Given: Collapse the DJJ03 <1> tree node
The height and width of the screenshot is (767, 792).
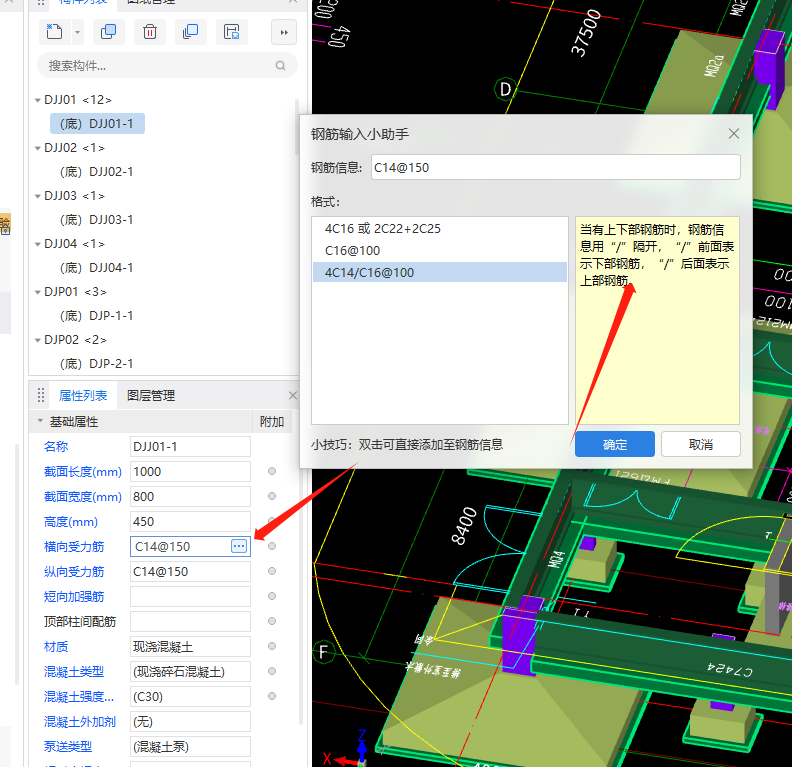Looking at the screenshot, I should (37, 196).
